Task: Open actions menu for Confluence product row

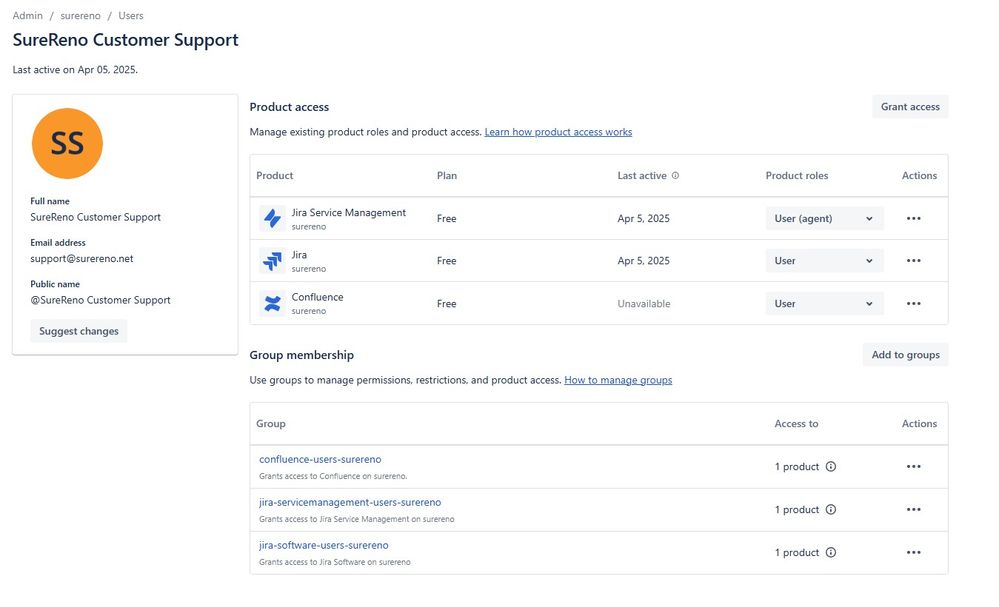Action: click(x=913, y=304)
